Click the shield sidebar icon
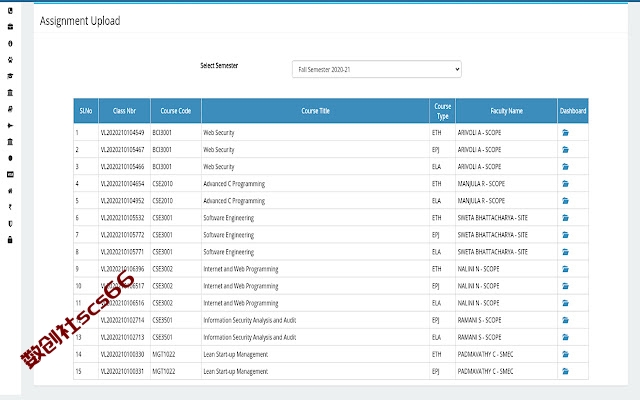Image resolution: width=640 pixels, height=400 pixels. tap(10, 224)
